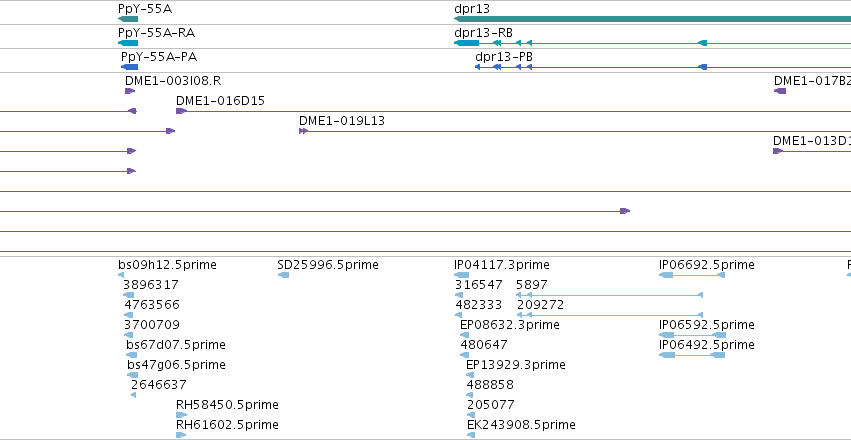Viewport: 851px width, 440px height.
Task: Click the dpr13-PB text label
Action: pyautogui.click(x=504, y=57)
